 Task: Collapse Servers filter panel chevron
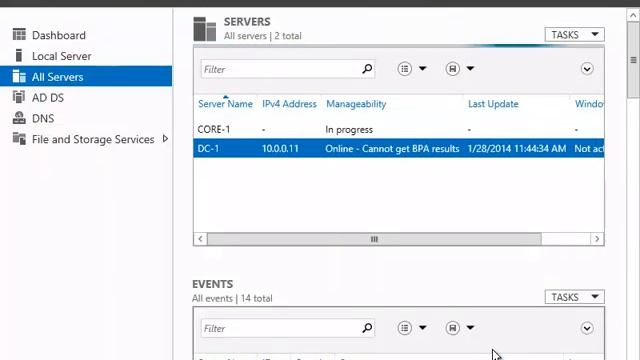[587, 69]
